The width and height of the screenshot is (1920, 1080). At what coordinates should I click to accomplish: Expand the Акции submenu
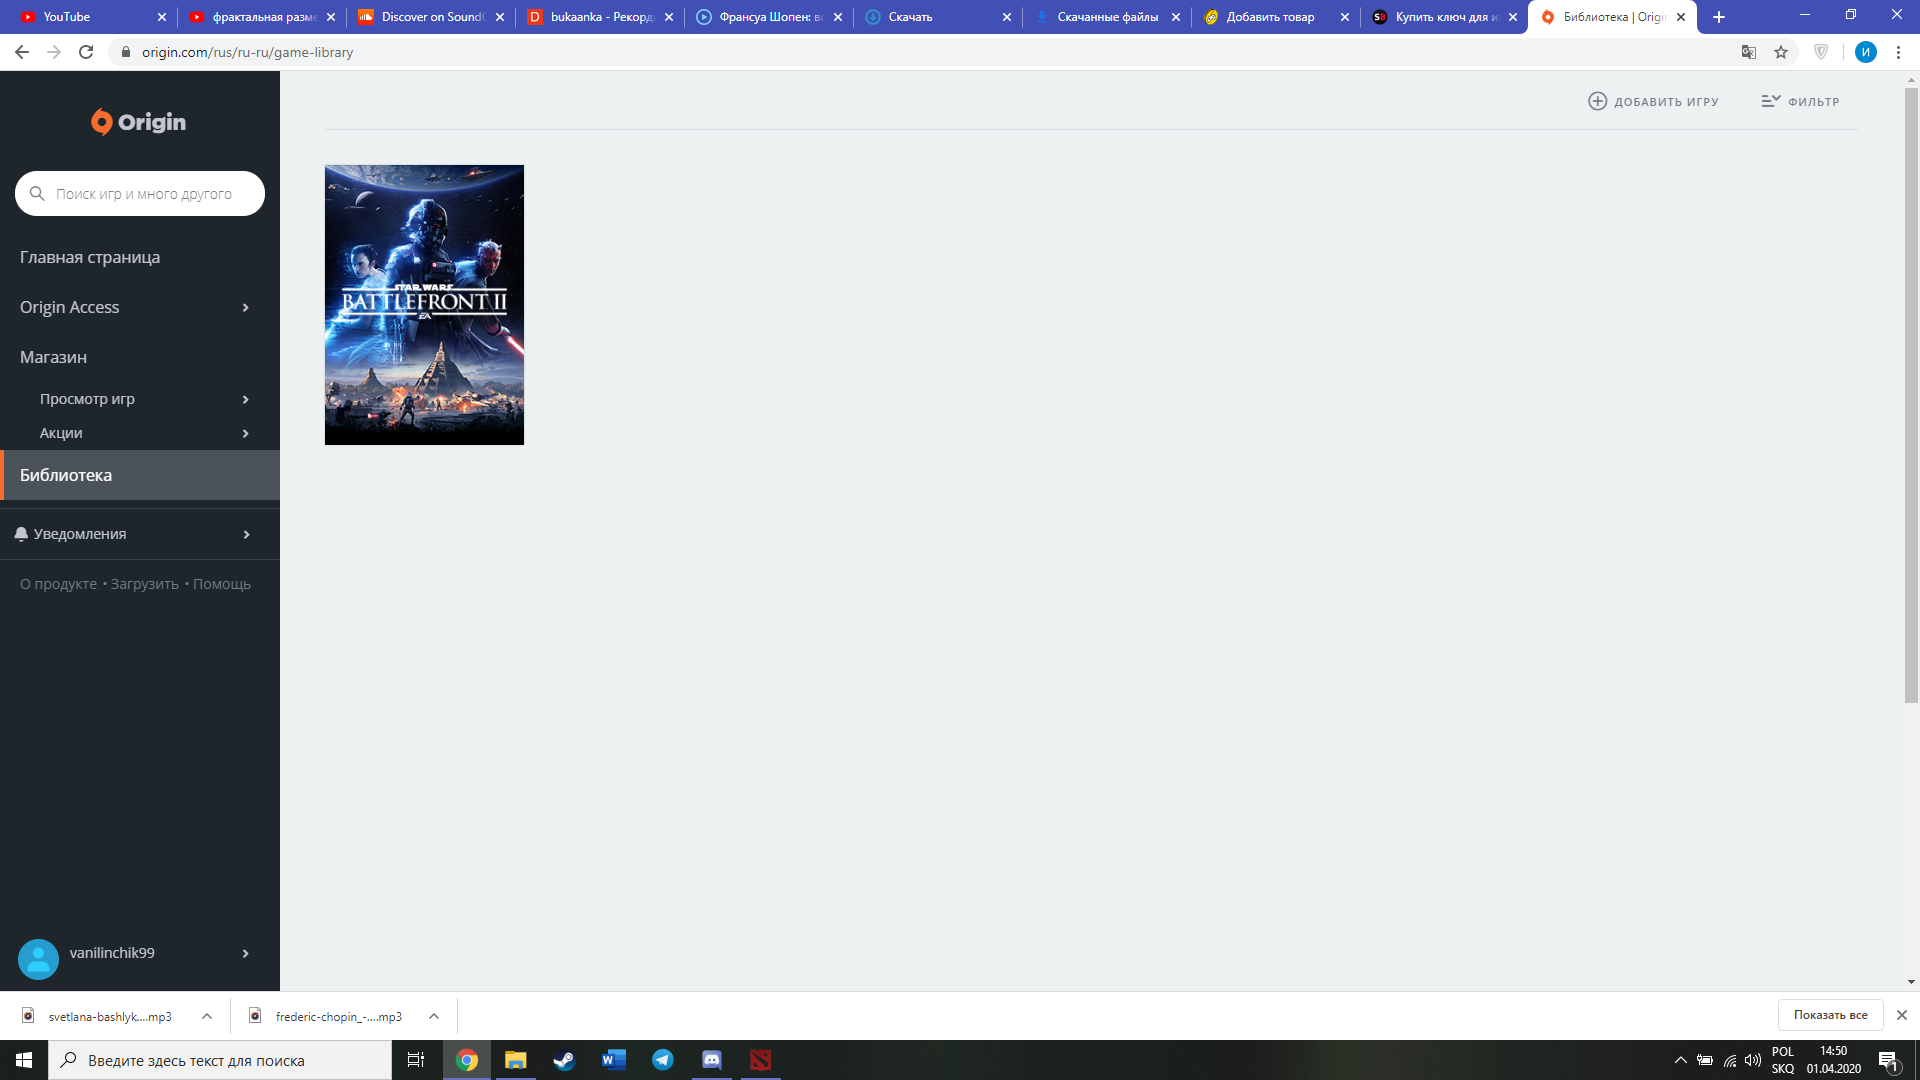[x=245, y=434]
